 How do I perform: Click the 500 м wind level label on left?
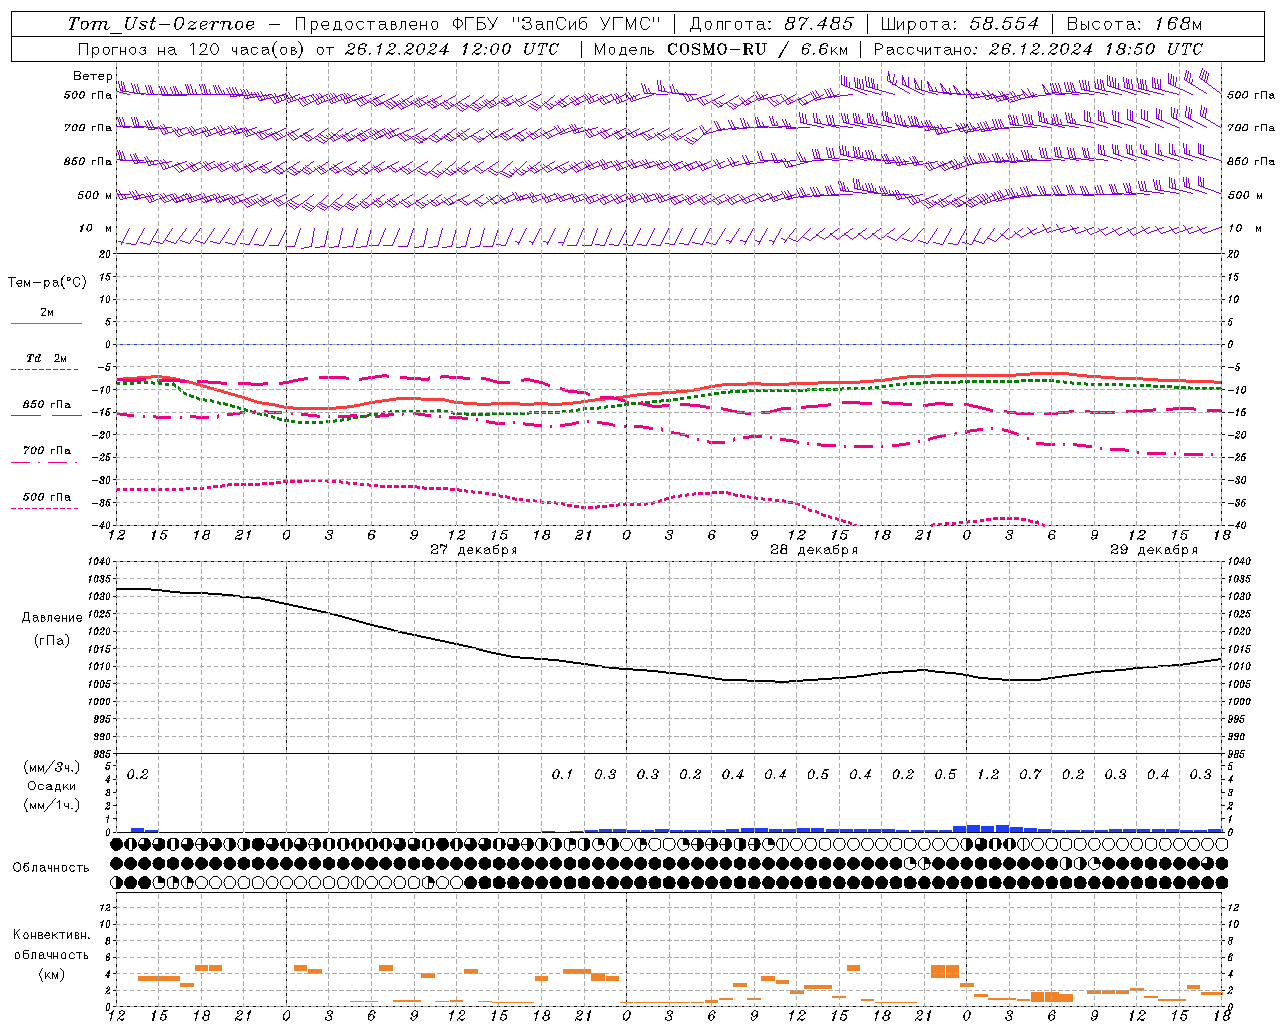(95, 195)
